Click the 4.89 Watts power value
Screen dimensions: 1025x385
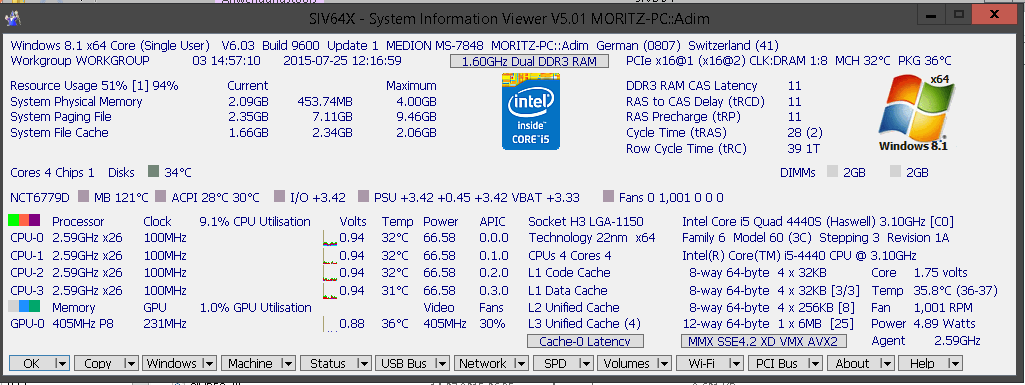[945, 324]
